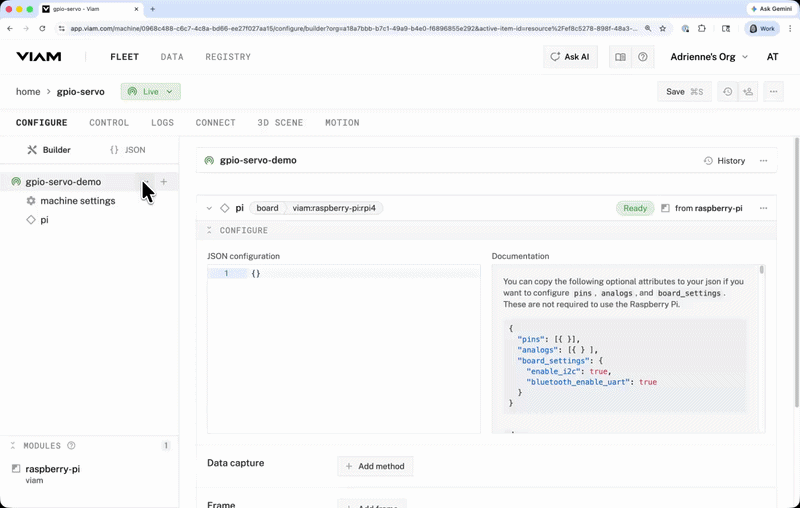Image resolution: width=800 pixels, height=508 pixels.
Task: Select the pi component in sidebar
Action: [x=44, y=220]
